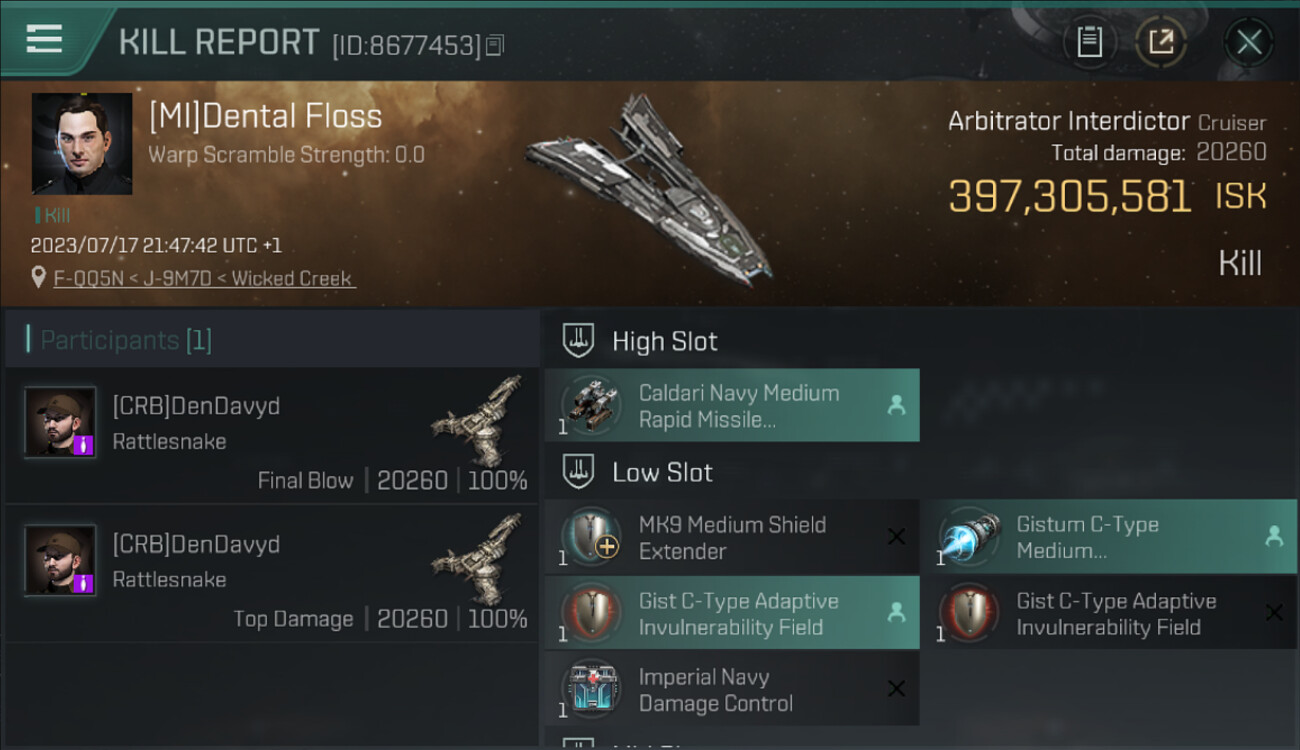Click the MK9 Medium Shield Extender icon
This screenshot has height=750, width=1300.
[x=590, y=537]
